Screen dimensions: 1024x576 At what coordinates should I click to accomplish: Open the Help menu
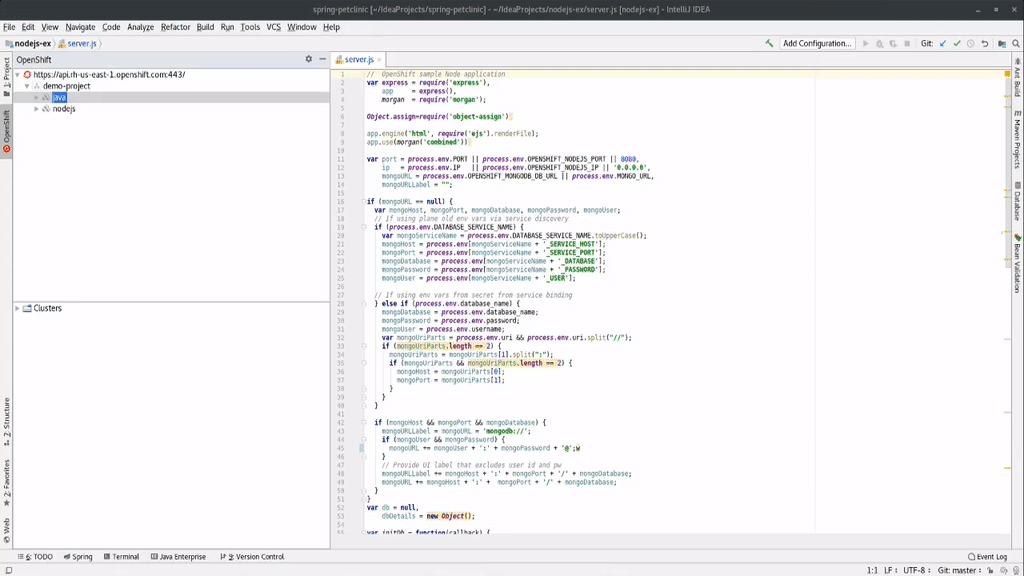point(331,27)
